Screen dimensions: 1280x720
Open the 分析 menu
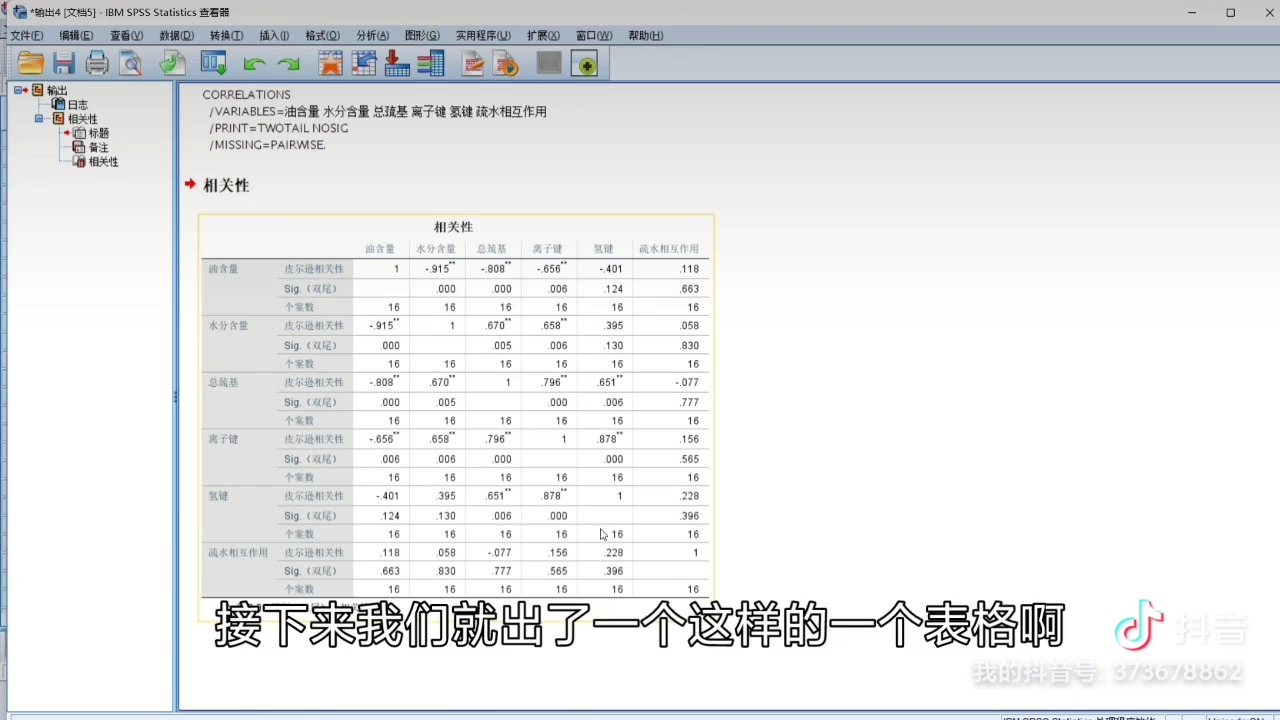point(371,35)
